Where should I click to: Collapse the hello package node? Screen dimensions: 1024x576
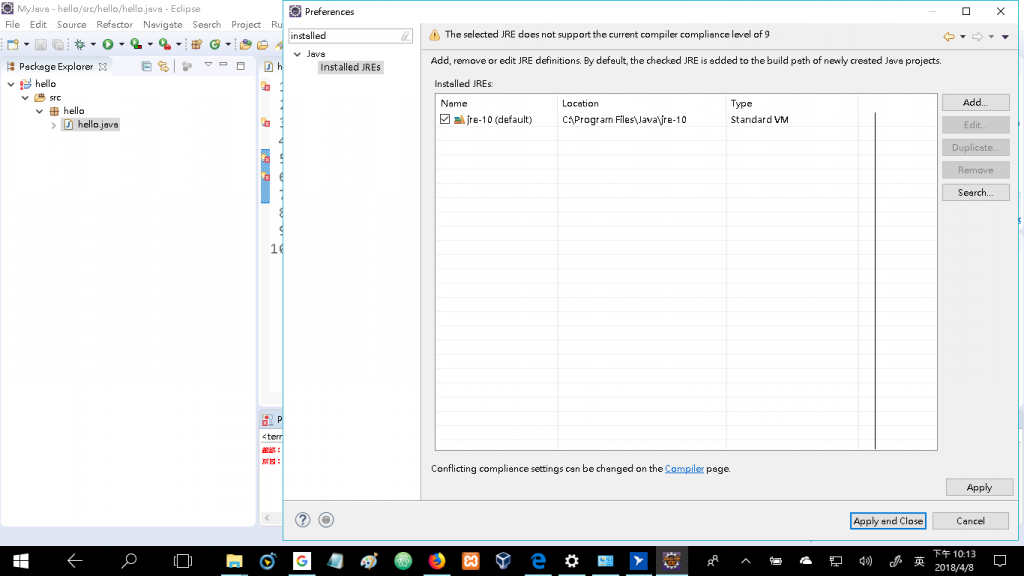click(x=40, y=111)
